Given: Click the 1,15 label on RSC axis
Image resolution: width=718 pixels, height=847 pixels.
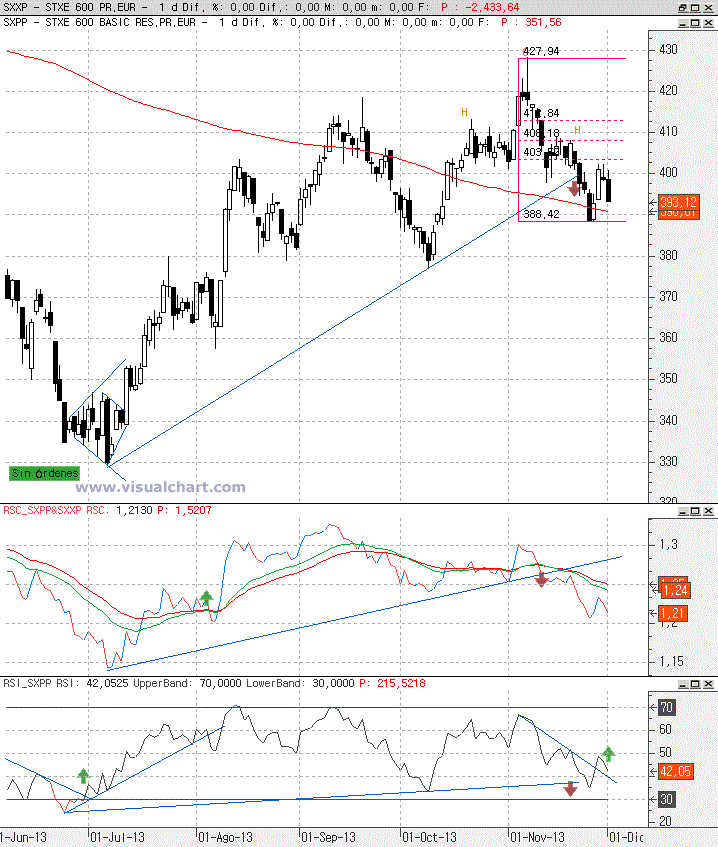Looking at the screenshot, I should click(672, 662).
